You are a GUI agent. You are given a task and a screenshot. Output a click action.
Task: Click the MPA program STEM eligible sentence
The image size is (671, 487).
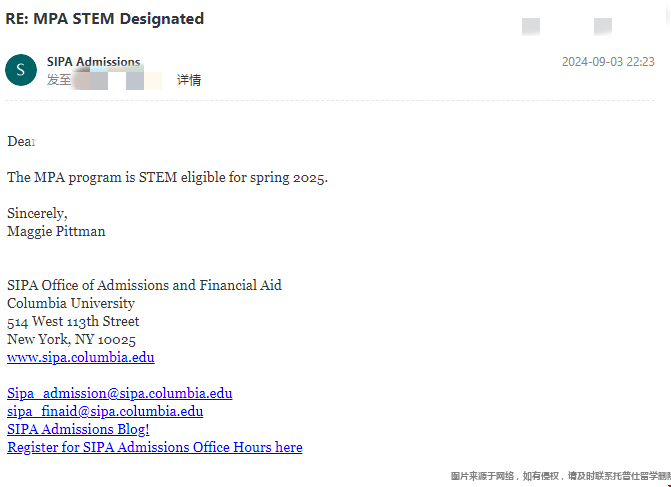[167, 178]
